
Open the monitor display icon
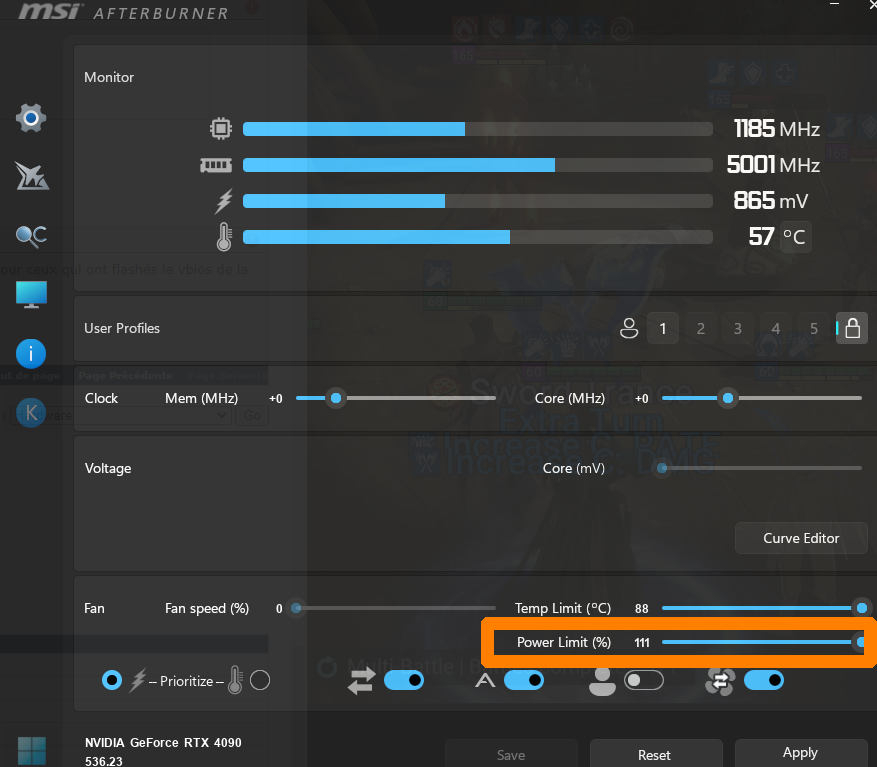pos(31,294)
